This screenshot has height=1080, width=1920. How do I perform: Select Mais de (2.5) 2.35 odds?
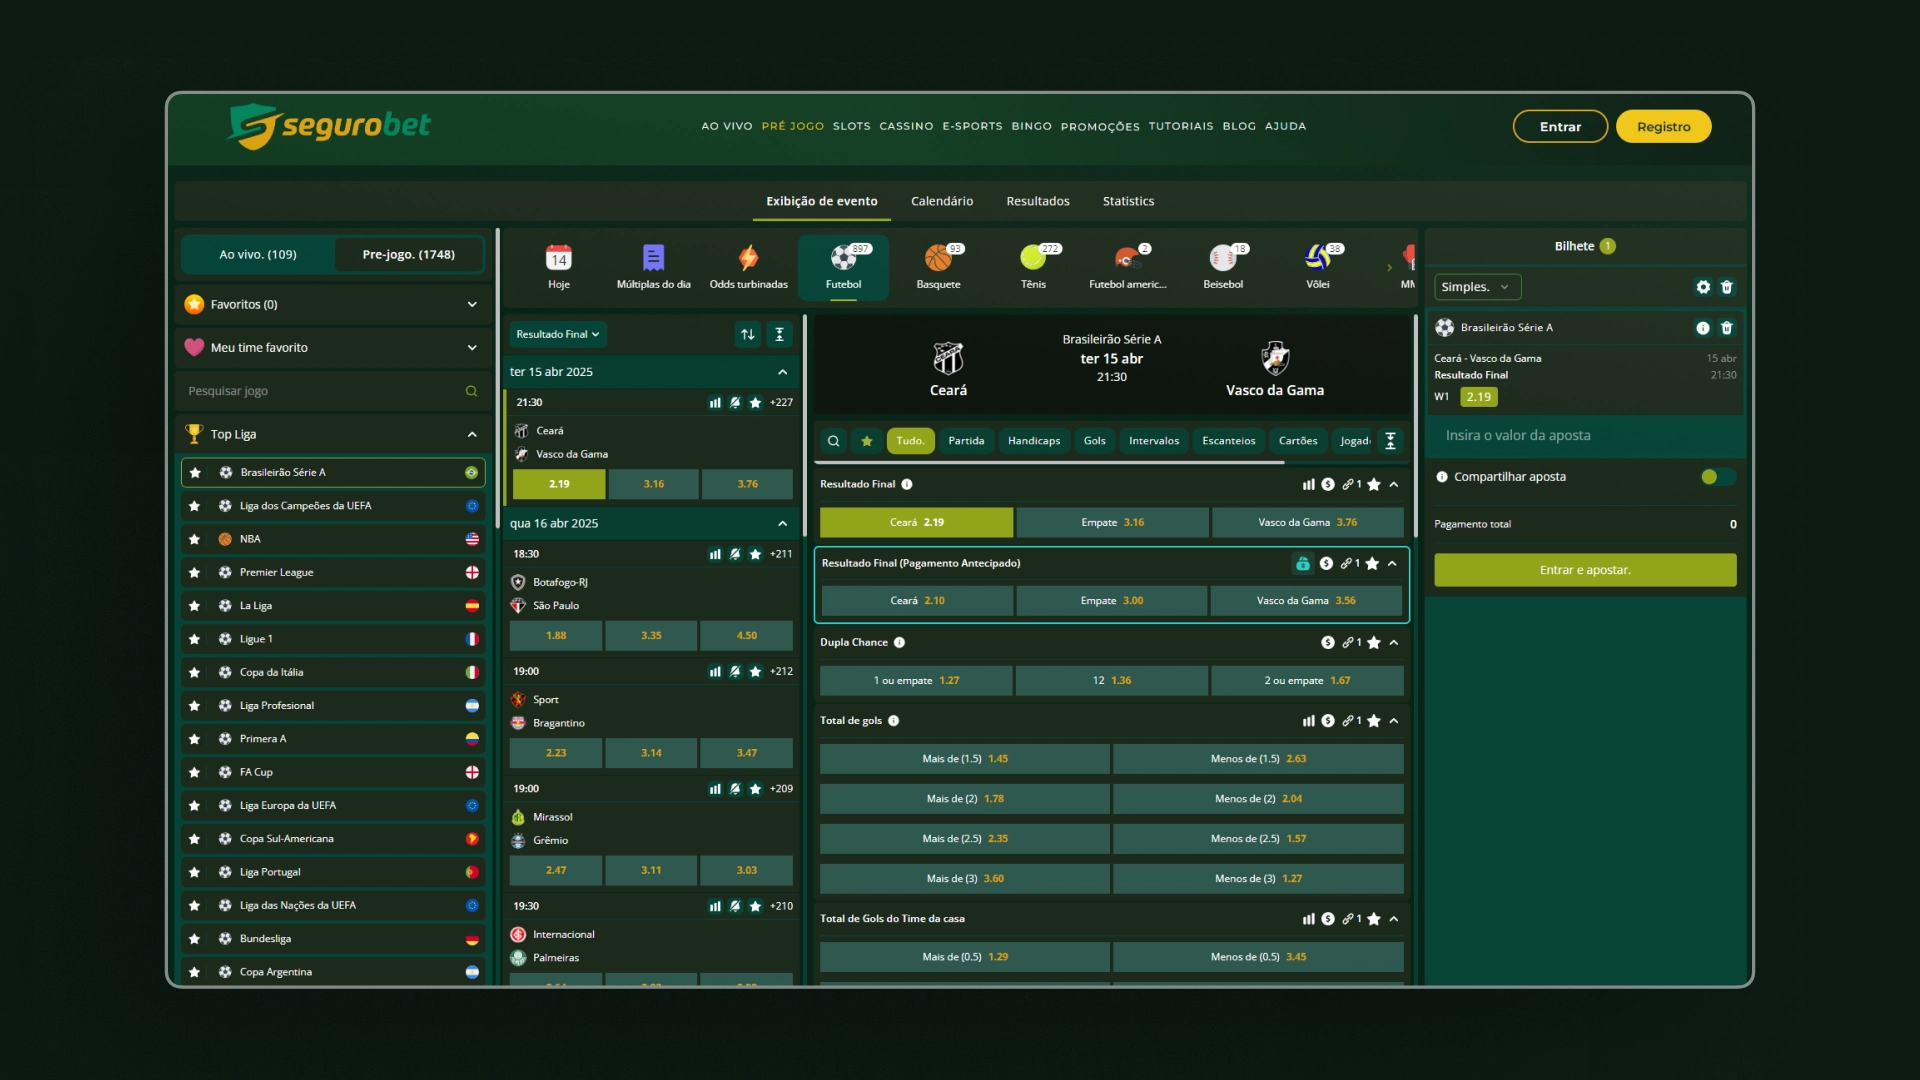(964, 839)
